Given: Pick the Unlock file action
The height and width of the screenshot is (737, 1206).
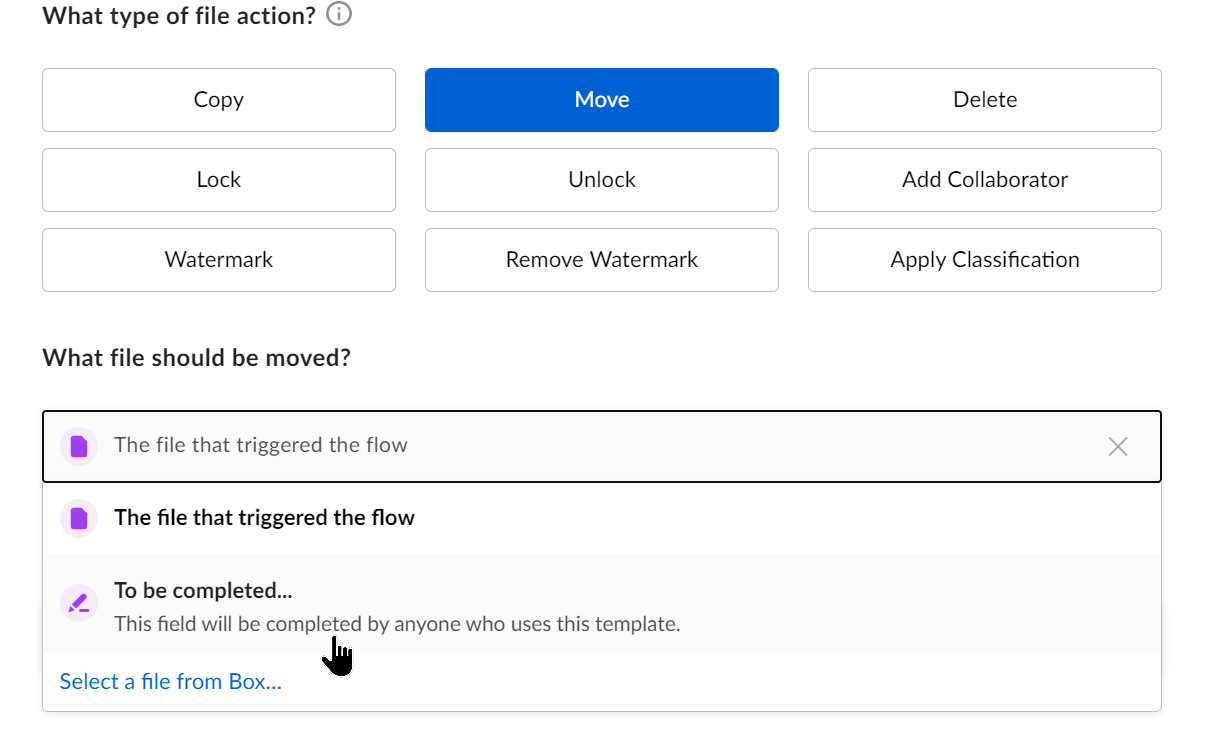Looking at the screenshot, I should tap(602, 180).
